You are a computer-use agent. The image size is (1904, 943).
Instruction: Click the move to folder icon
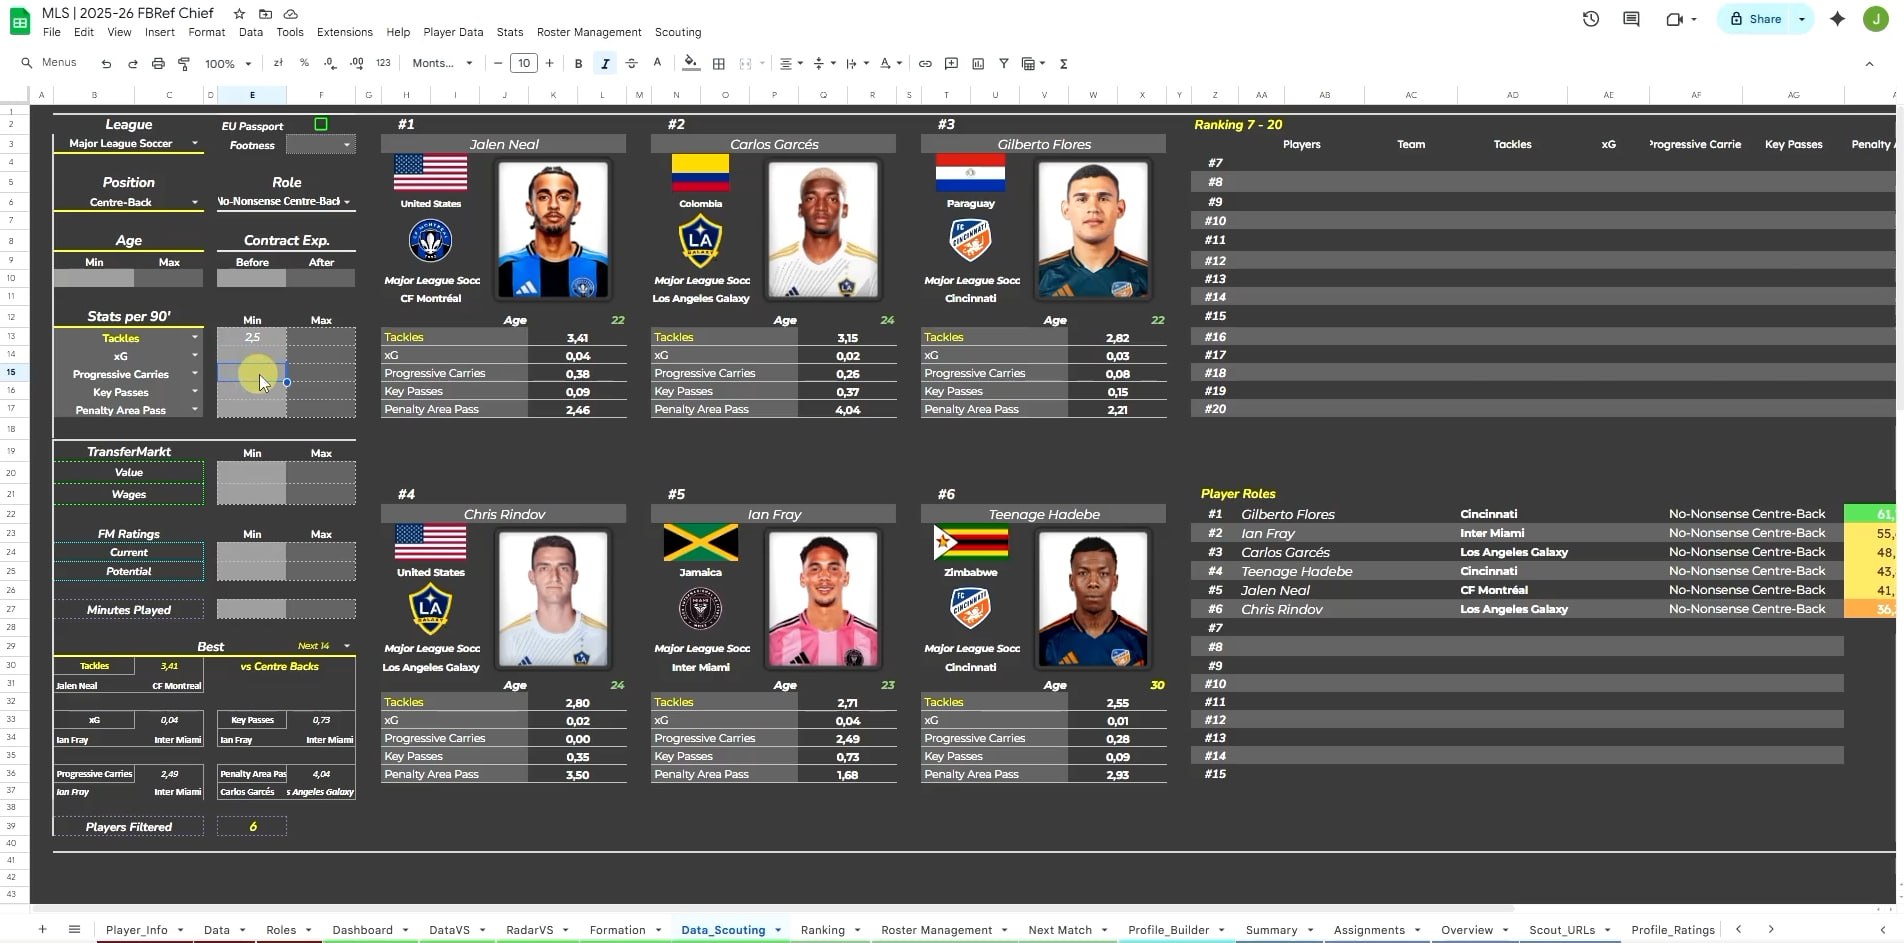coord(265,14)
